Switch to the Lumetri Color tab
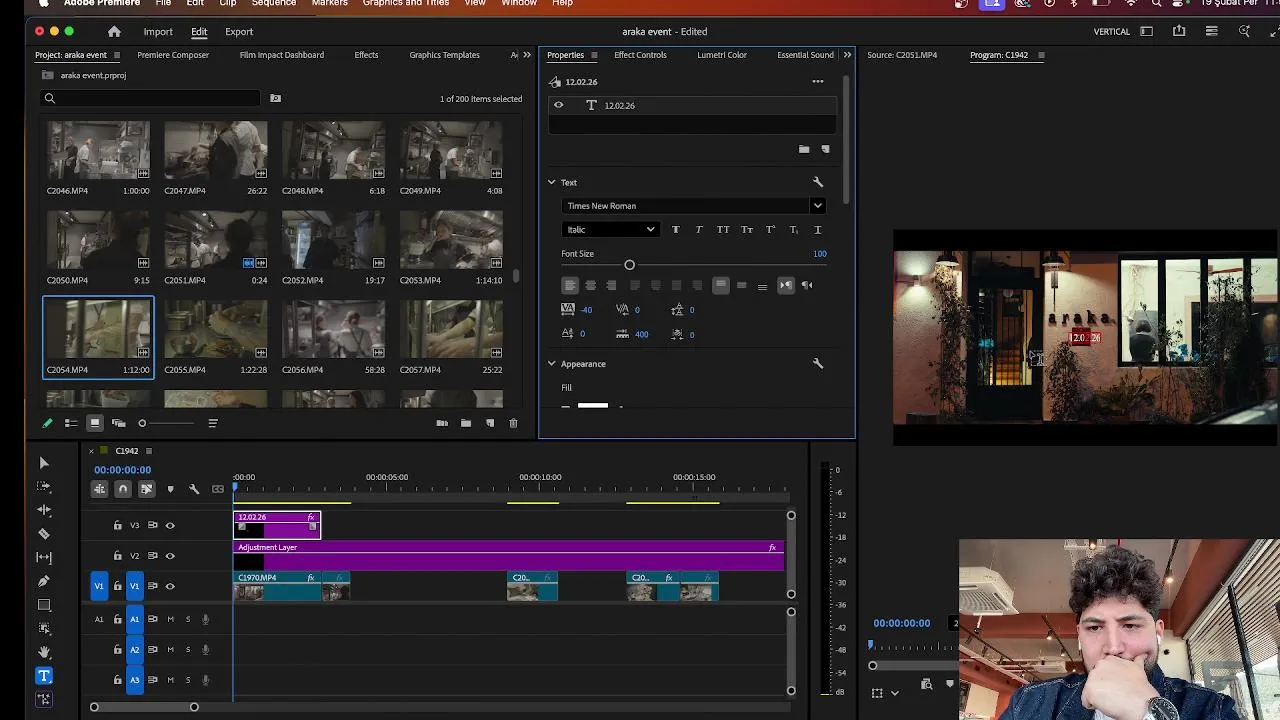This screenshot has width=1280, height=720. point(721,55)
